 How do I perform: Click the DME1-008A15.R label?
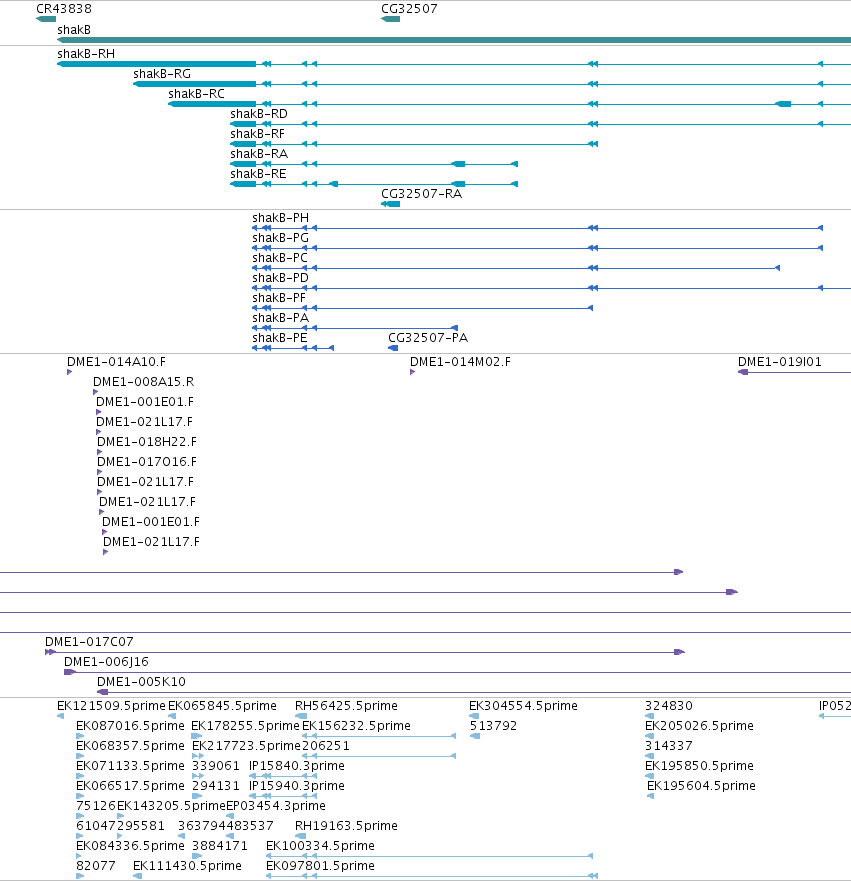pyautogui.click(x=143, y=382)
